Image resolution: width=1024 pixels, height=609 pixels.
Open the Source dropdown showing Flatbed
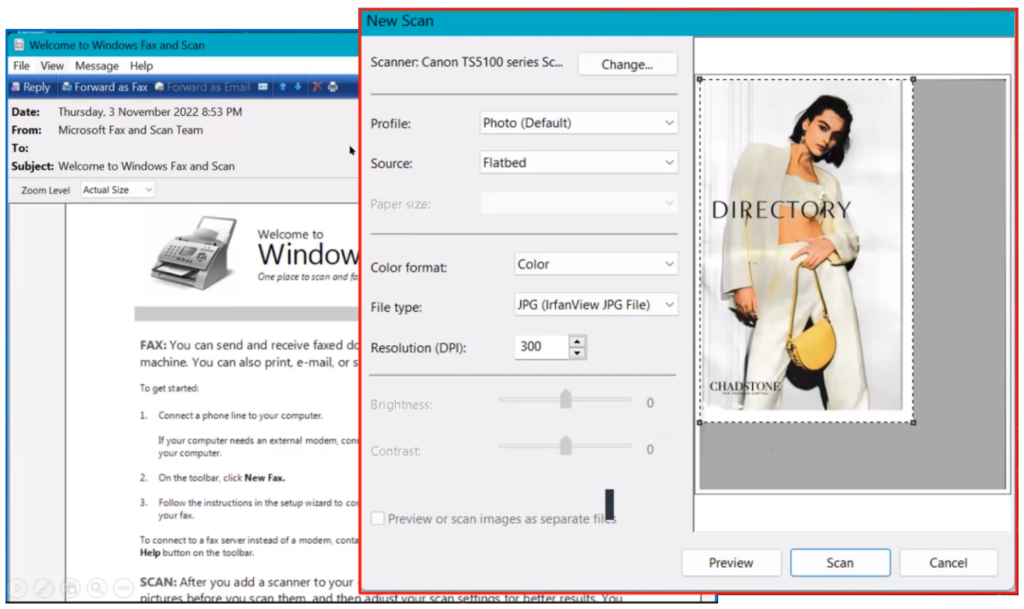tap(579, 163)
